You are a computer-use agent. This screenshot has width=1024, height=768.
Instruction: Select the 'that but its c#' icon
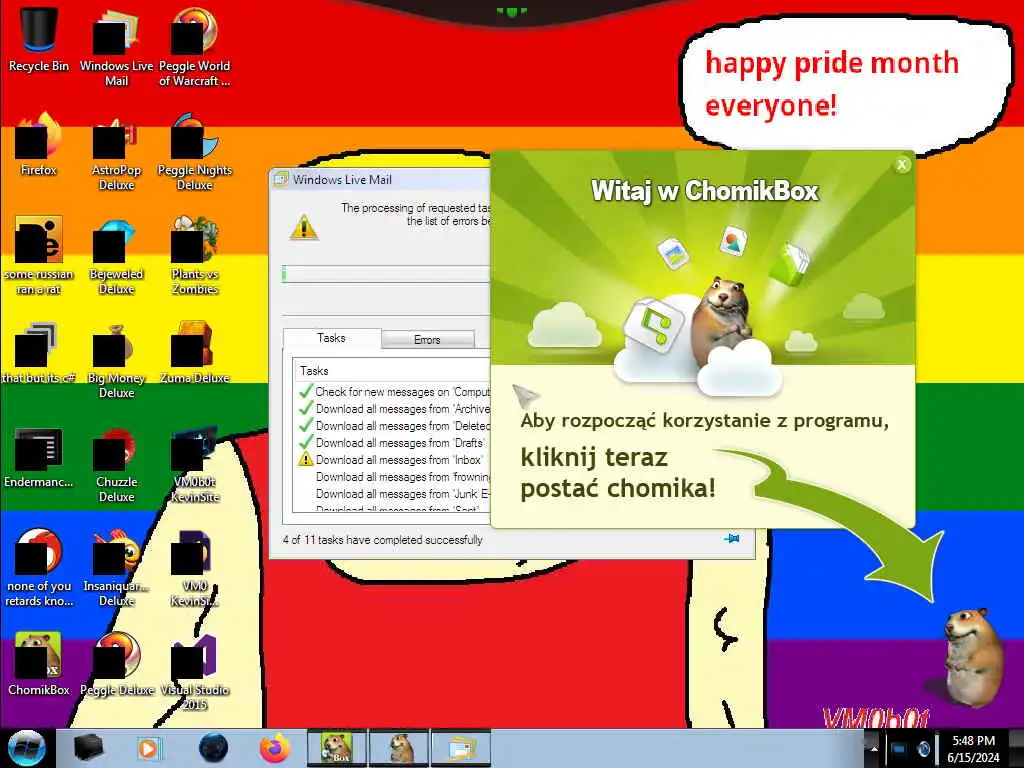pyautogui.click(x=39, y=353)
